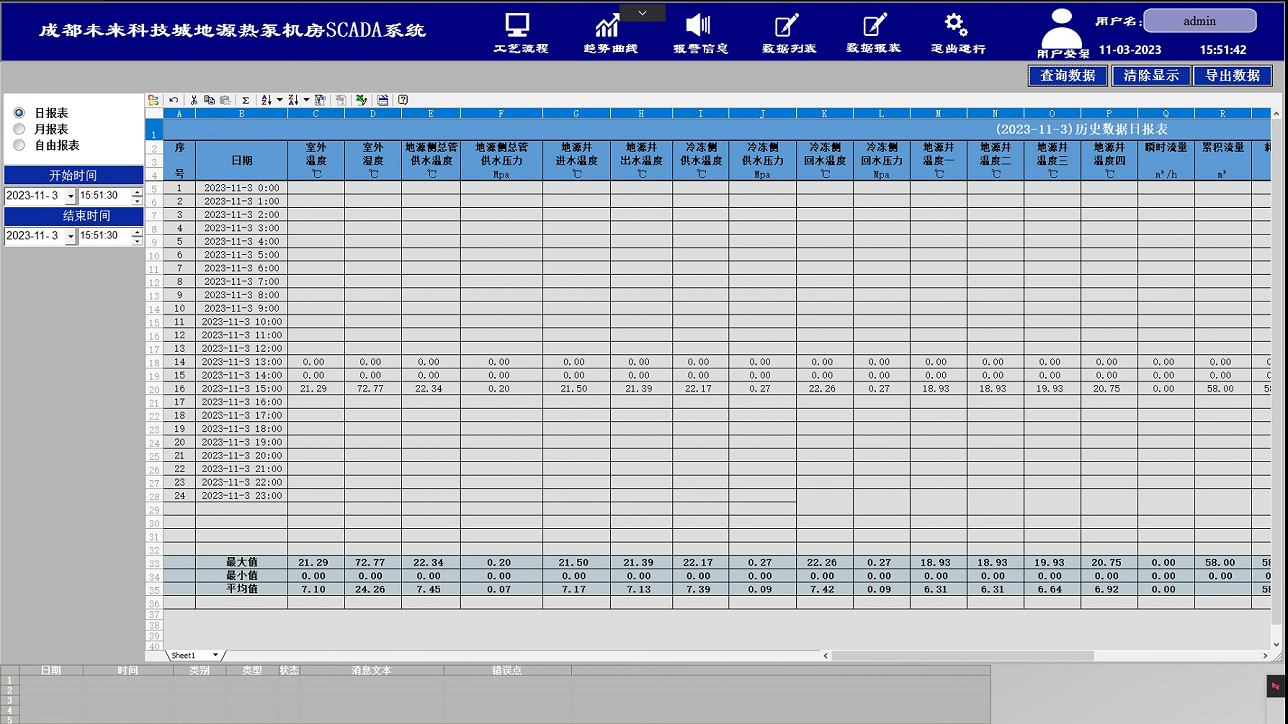Open the 趋势曲线 trend curve view
The image size is (1288, 724).
[x=609, y=34]
